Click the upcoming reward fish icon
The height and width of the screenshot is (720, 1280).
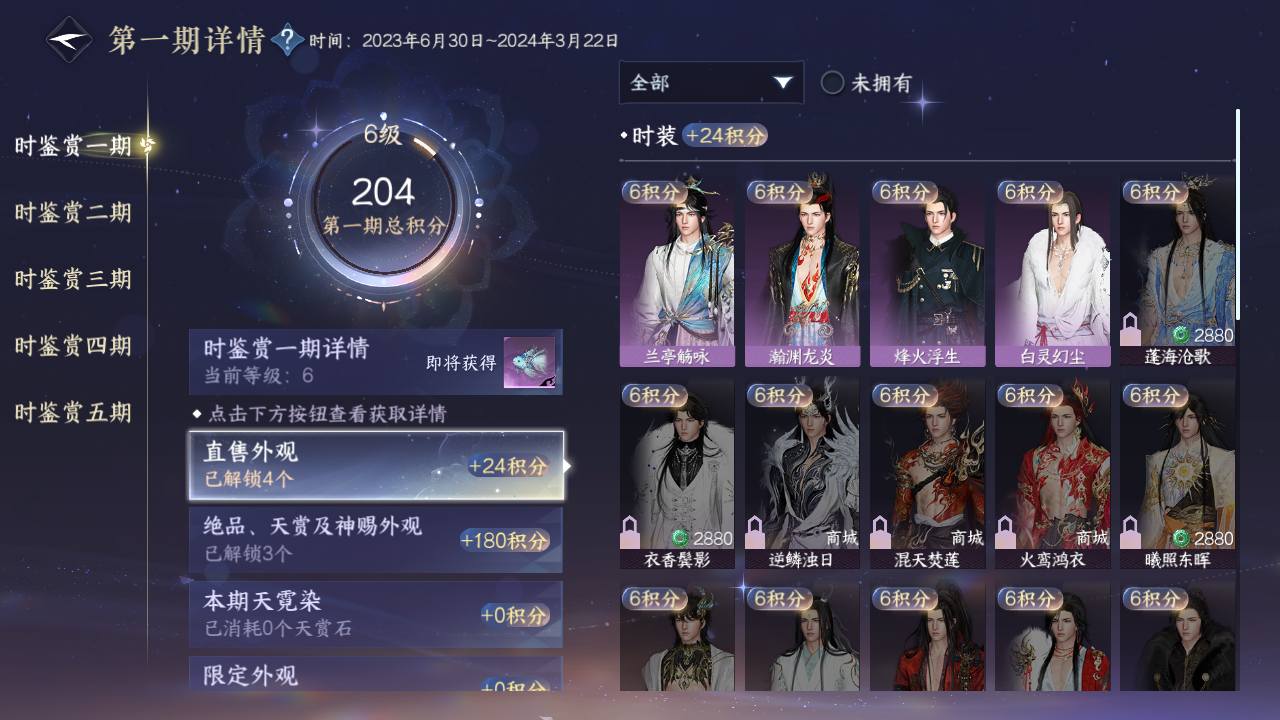tap(531, 363)
